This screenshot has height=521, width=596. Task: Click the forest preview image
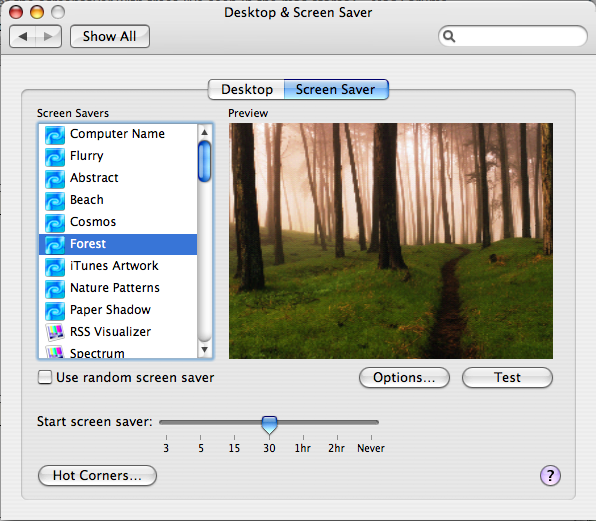tap(391, 241)
